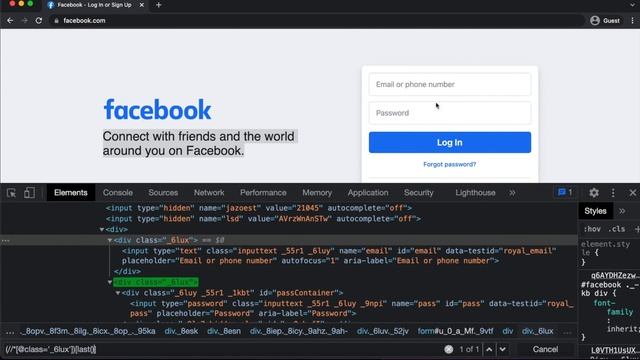Click the div._8esn breadcrumb
Screen dimensions: 640x360
pyautogui.click(x=224, y=331)
